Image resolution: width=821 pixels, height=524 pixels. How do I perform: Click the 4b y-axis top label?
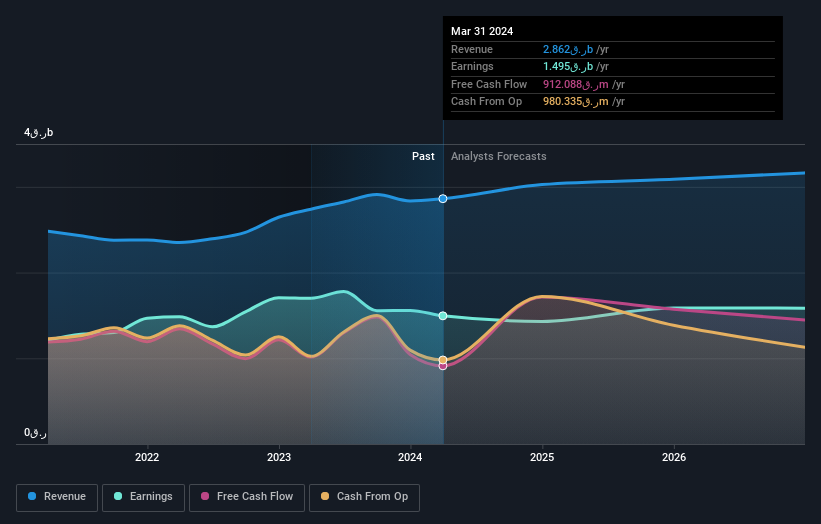click(38, 132)
